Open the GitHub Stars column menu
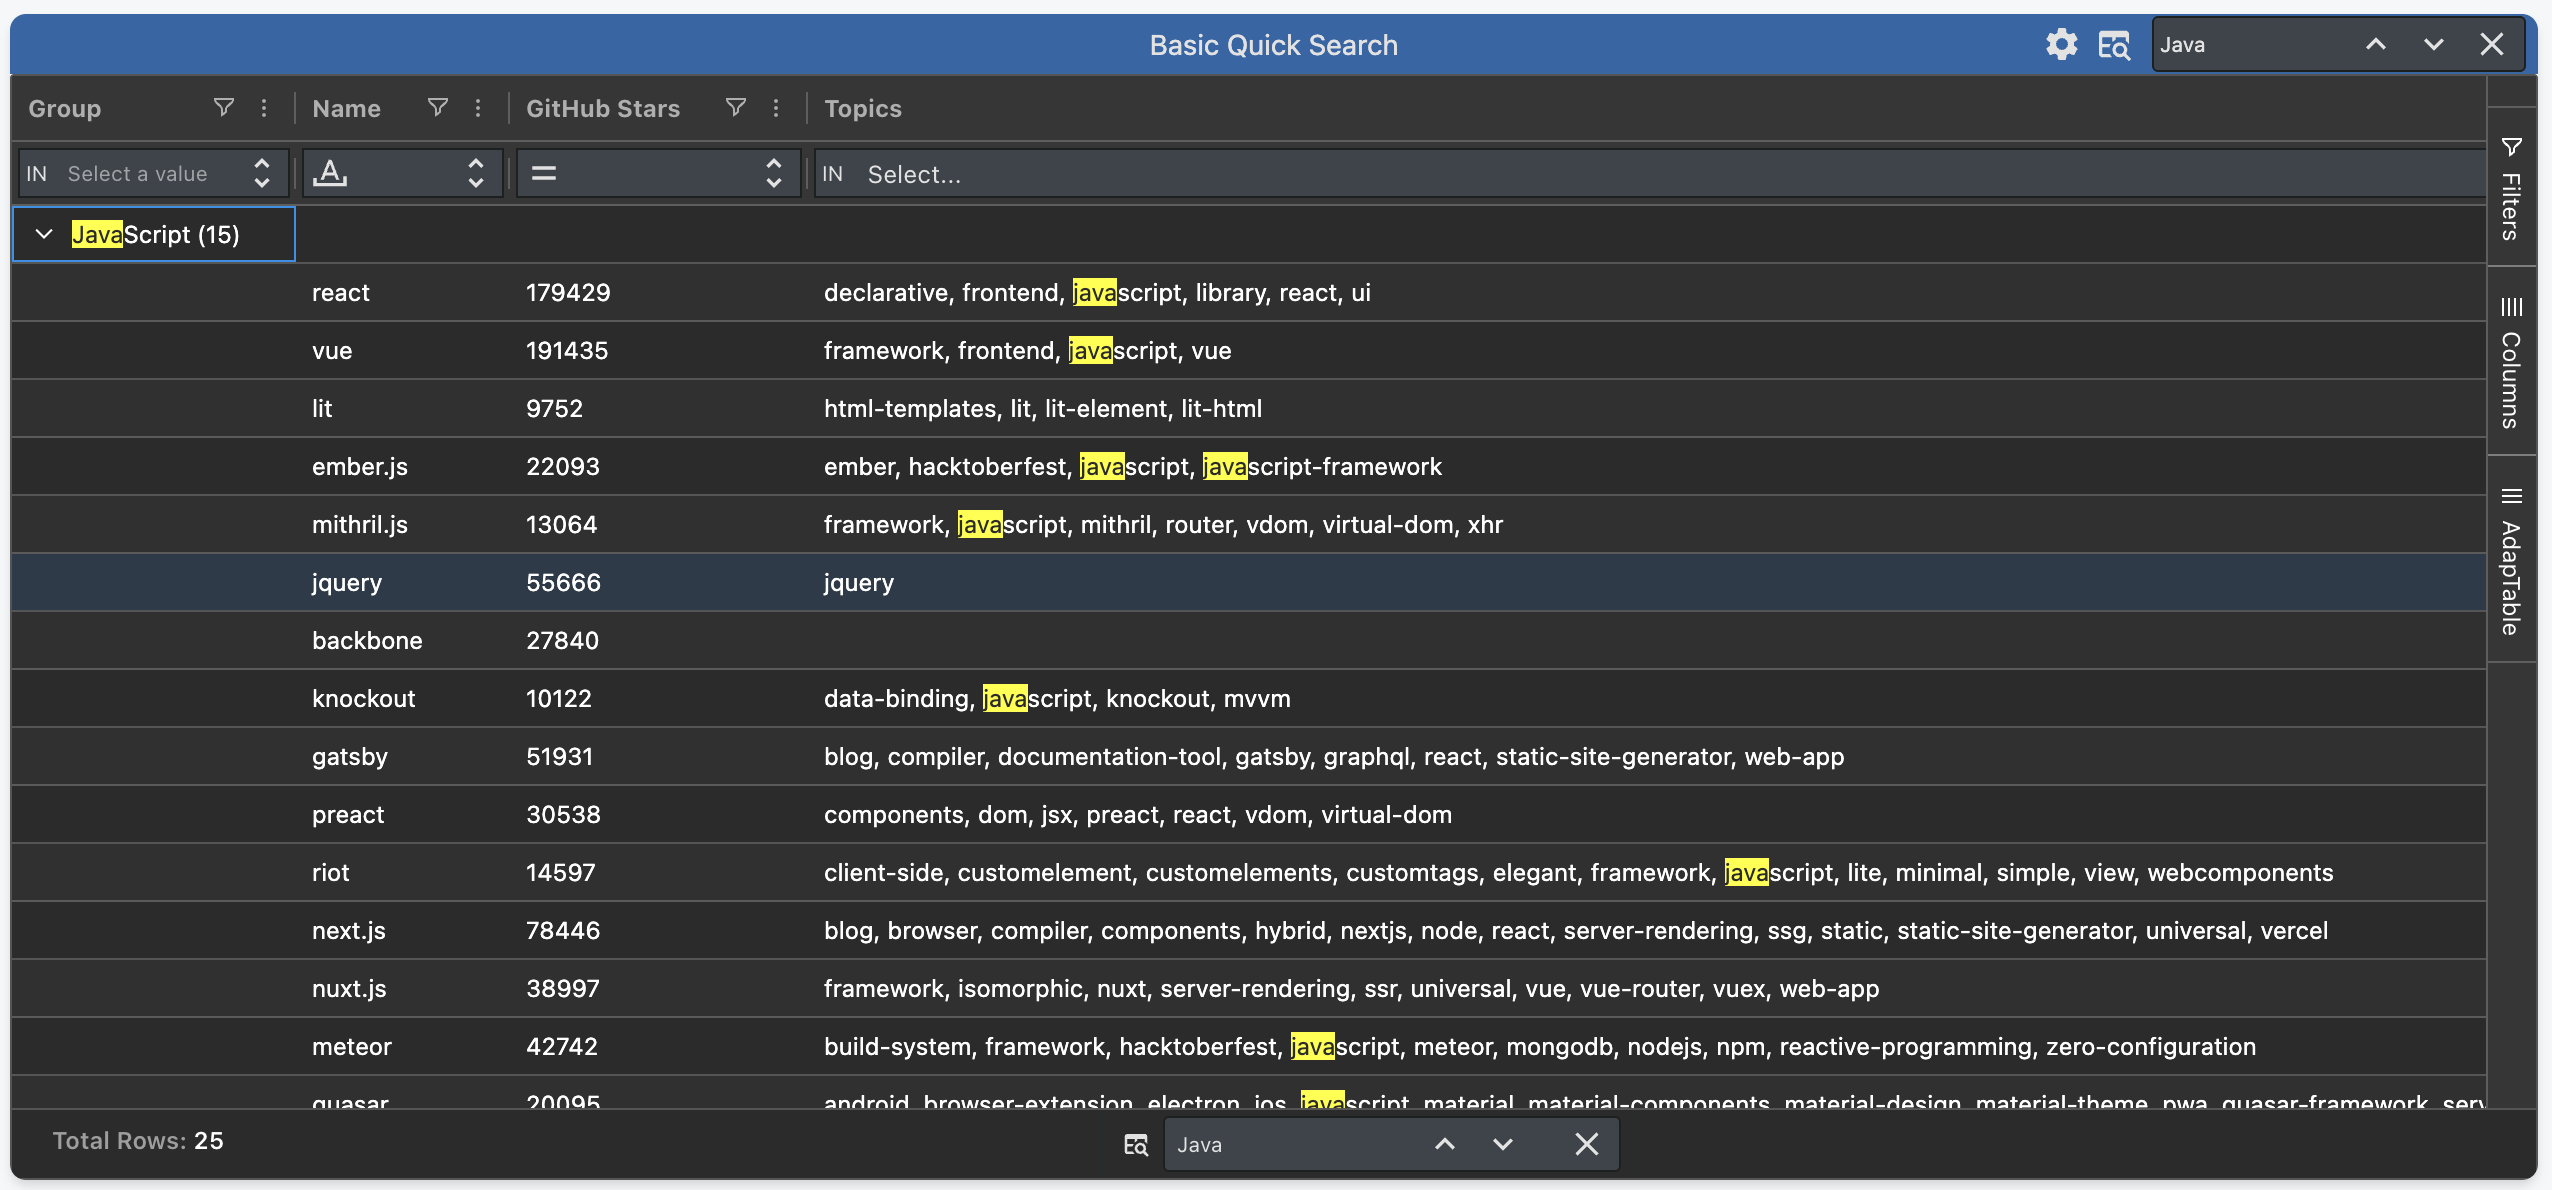This screenshot has width=2552, height=1190. click(x=776, y=108)
